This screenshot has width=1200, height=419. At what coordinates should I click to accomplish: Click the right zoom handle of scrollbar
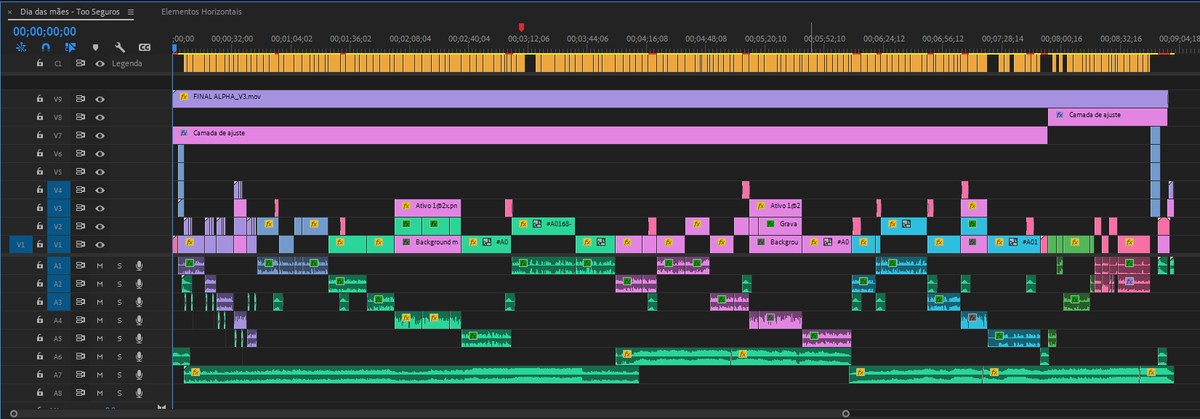pos(846,412)
